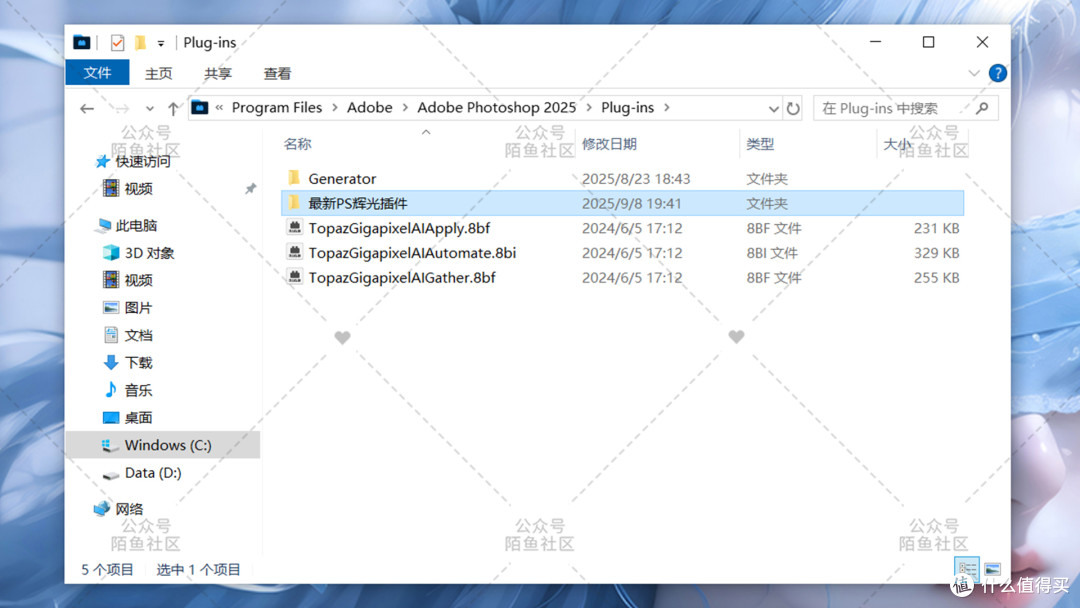Open 文档 in the sidebar
Screen dimensions: 1080x608
coord(138,335)
